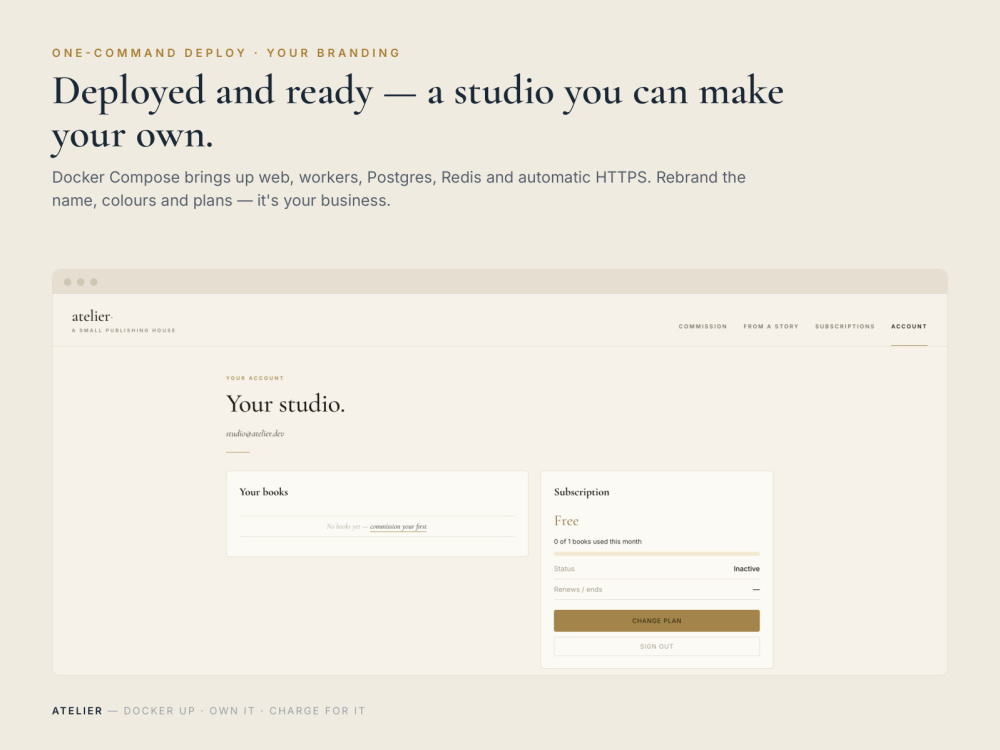Click the atelier logo
The height and width of the screenshot is (750, 1000).
pos(92,316)
